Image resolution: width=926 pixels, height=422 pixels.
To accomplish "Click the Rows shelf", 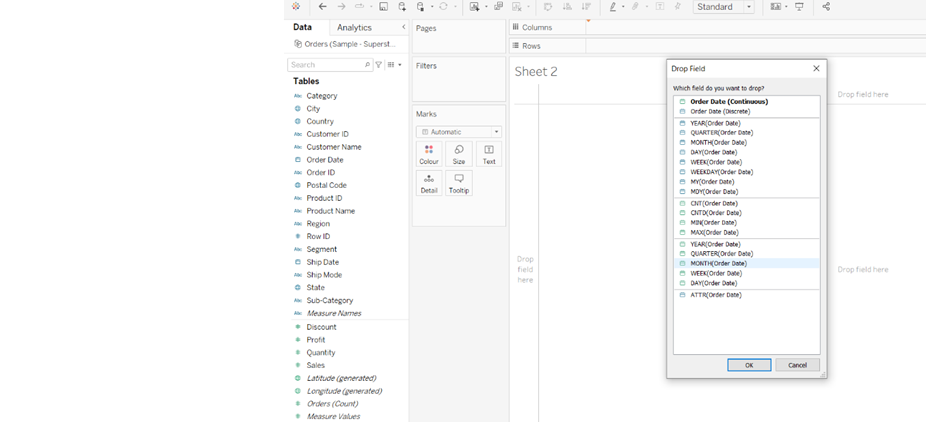I will coord(717,45).
